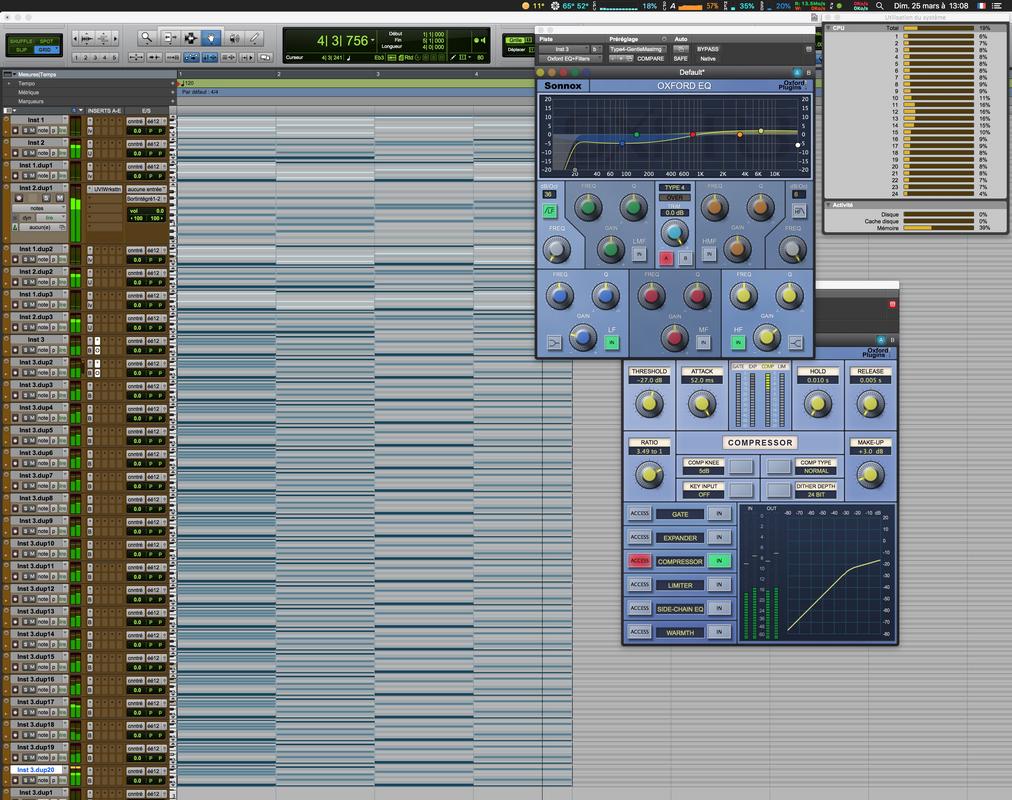Click the BYPASS button in plugin header
The height and width of the screenshot is (800, 1012).
click(707, 49)
